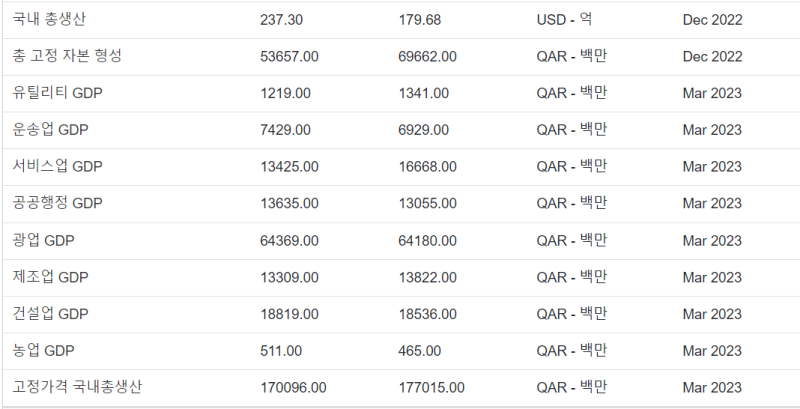800x409 pixels.
Task: Select the 제조업 GDP link
Action: [52, 277]
